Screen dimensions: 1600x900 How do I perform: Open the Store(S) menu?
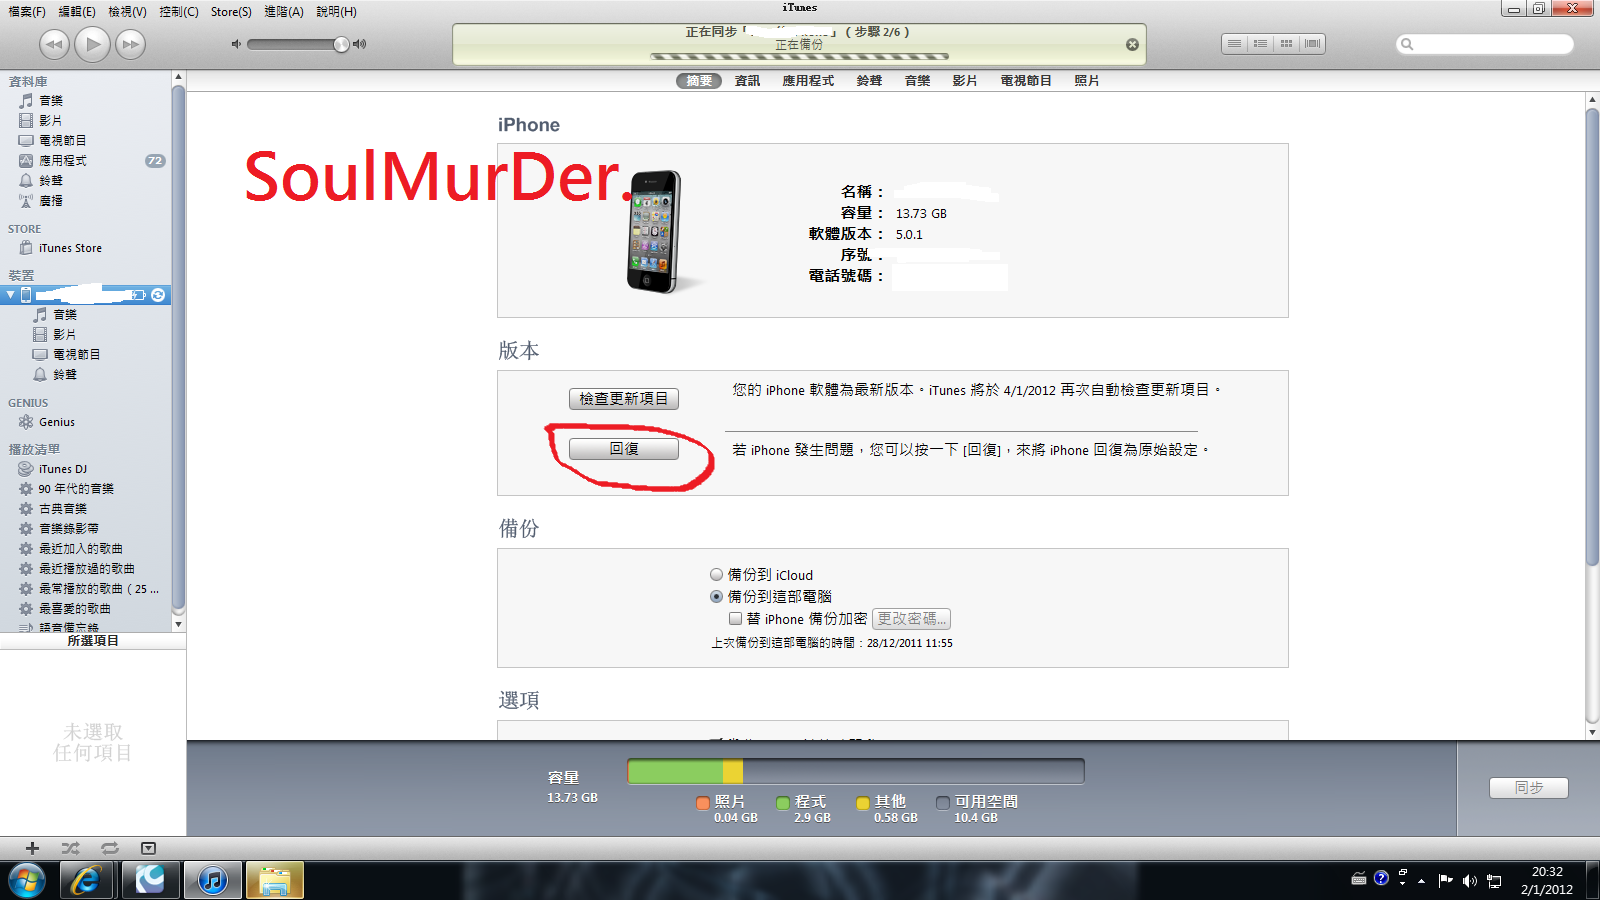[231, 12]
